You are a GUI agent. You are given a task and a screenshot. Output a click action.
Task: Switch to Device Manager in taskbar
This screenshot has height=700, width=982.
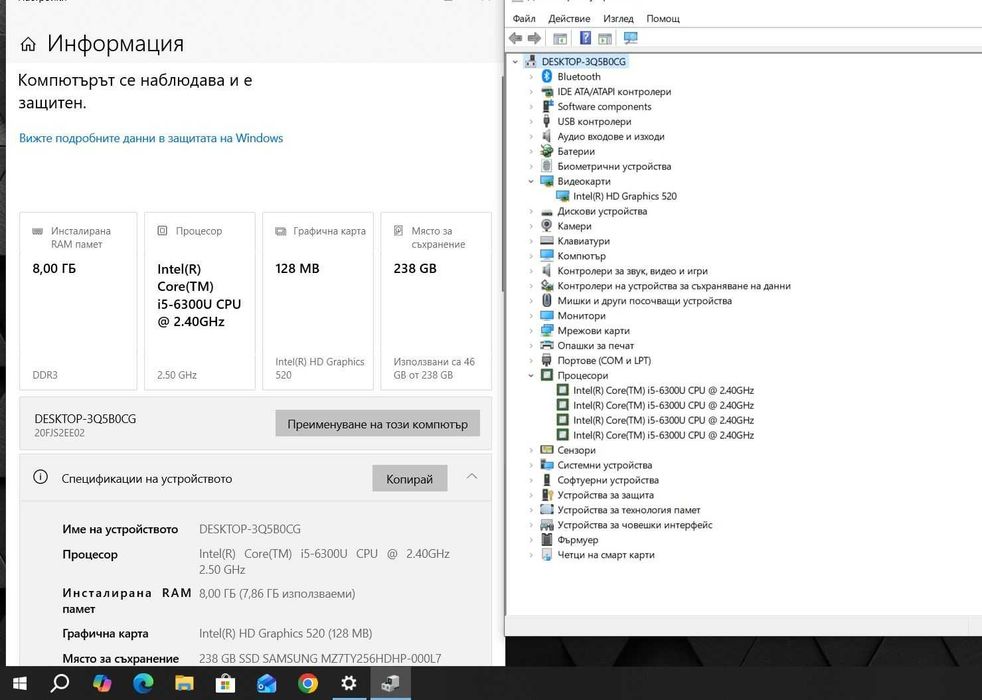(x=391, y=683)
